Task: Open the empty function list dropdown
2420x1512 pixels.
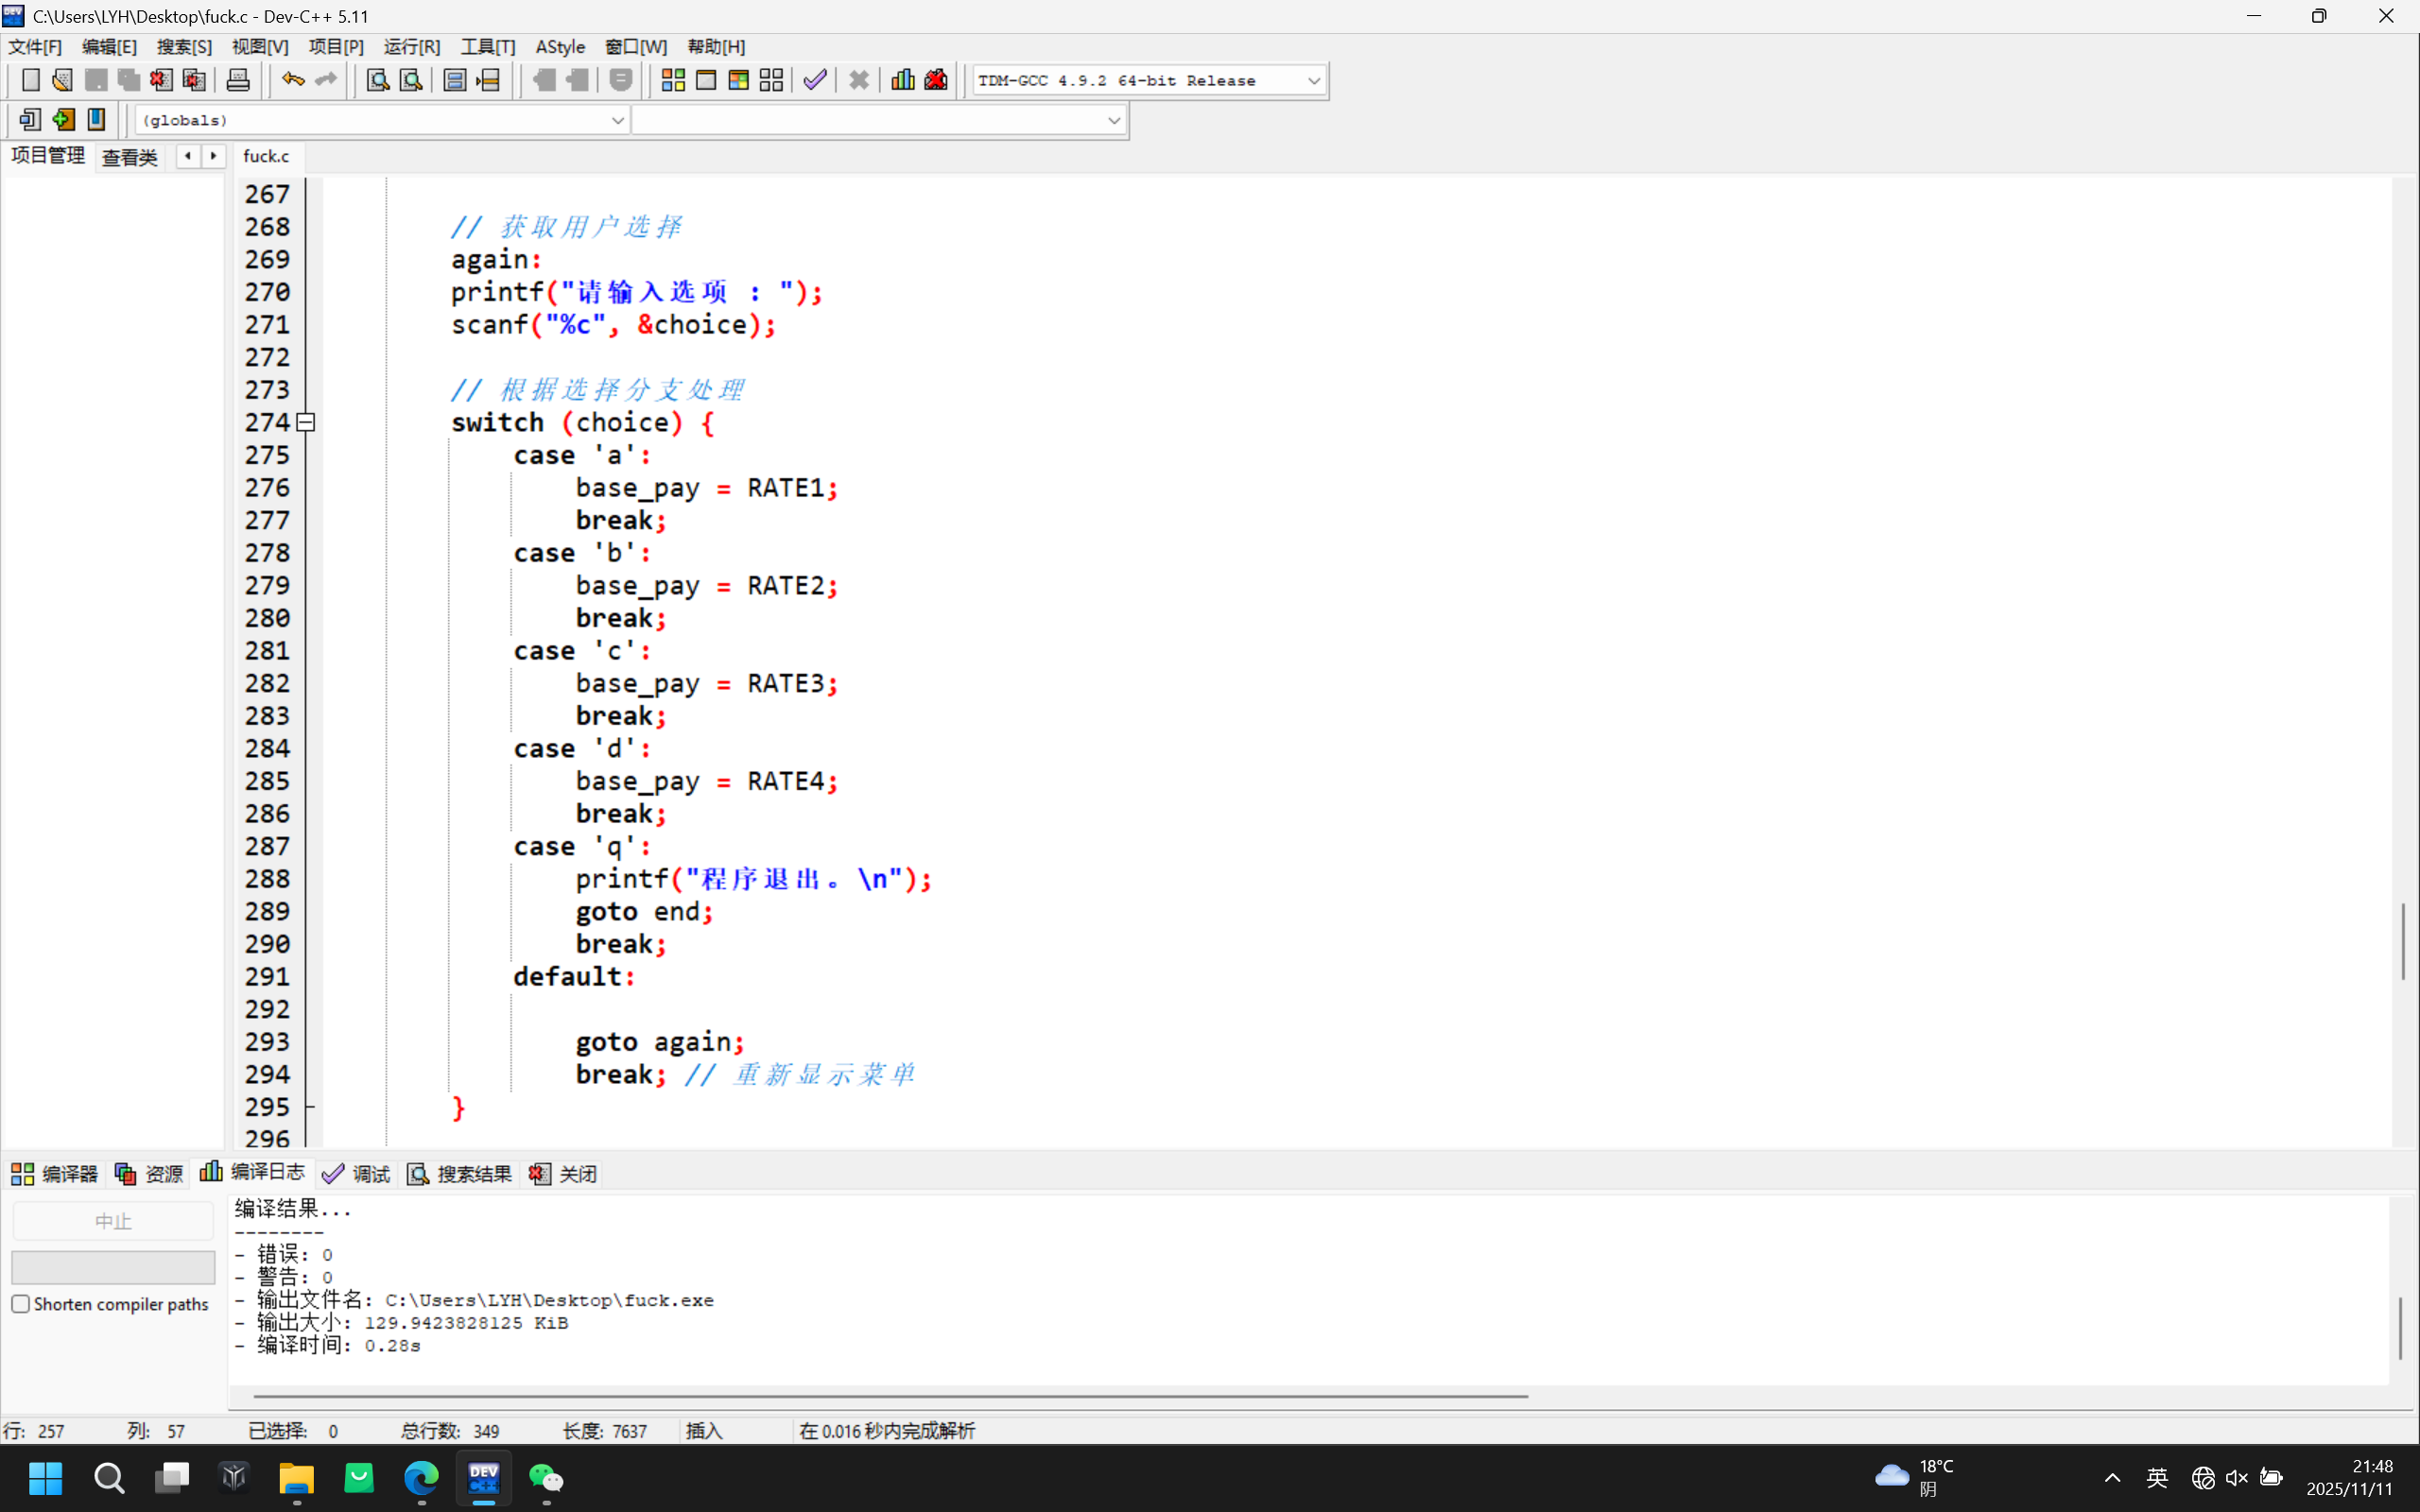Action: (x=1113, y=120)
